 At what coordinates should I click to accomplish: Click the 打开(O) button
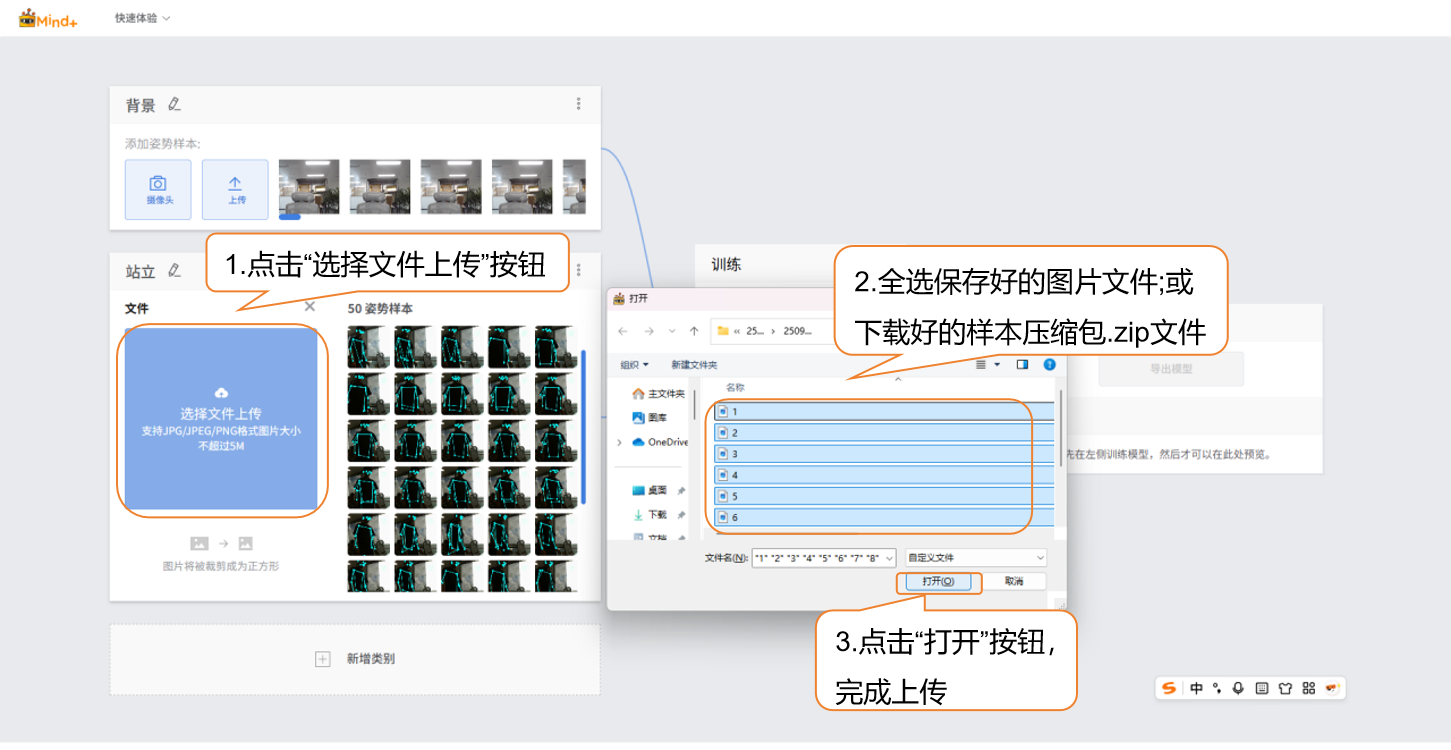point(938,581)
